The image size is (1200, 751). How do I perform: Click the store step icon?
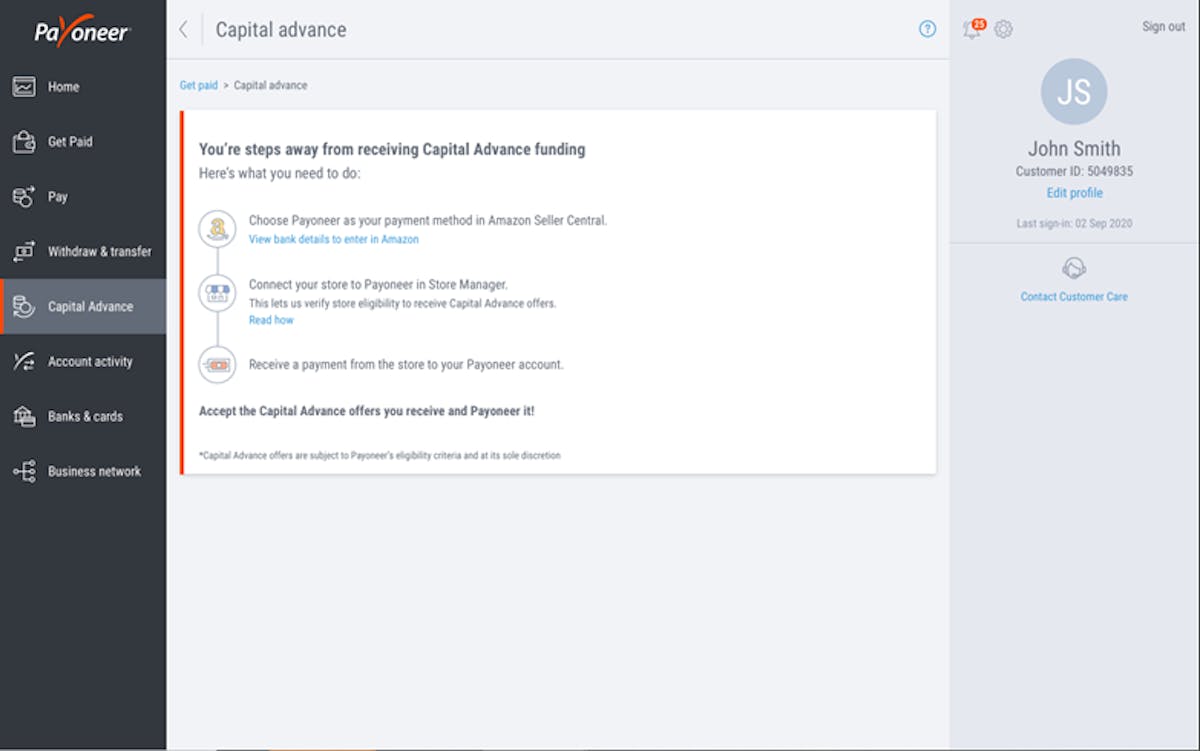[217, 294]
